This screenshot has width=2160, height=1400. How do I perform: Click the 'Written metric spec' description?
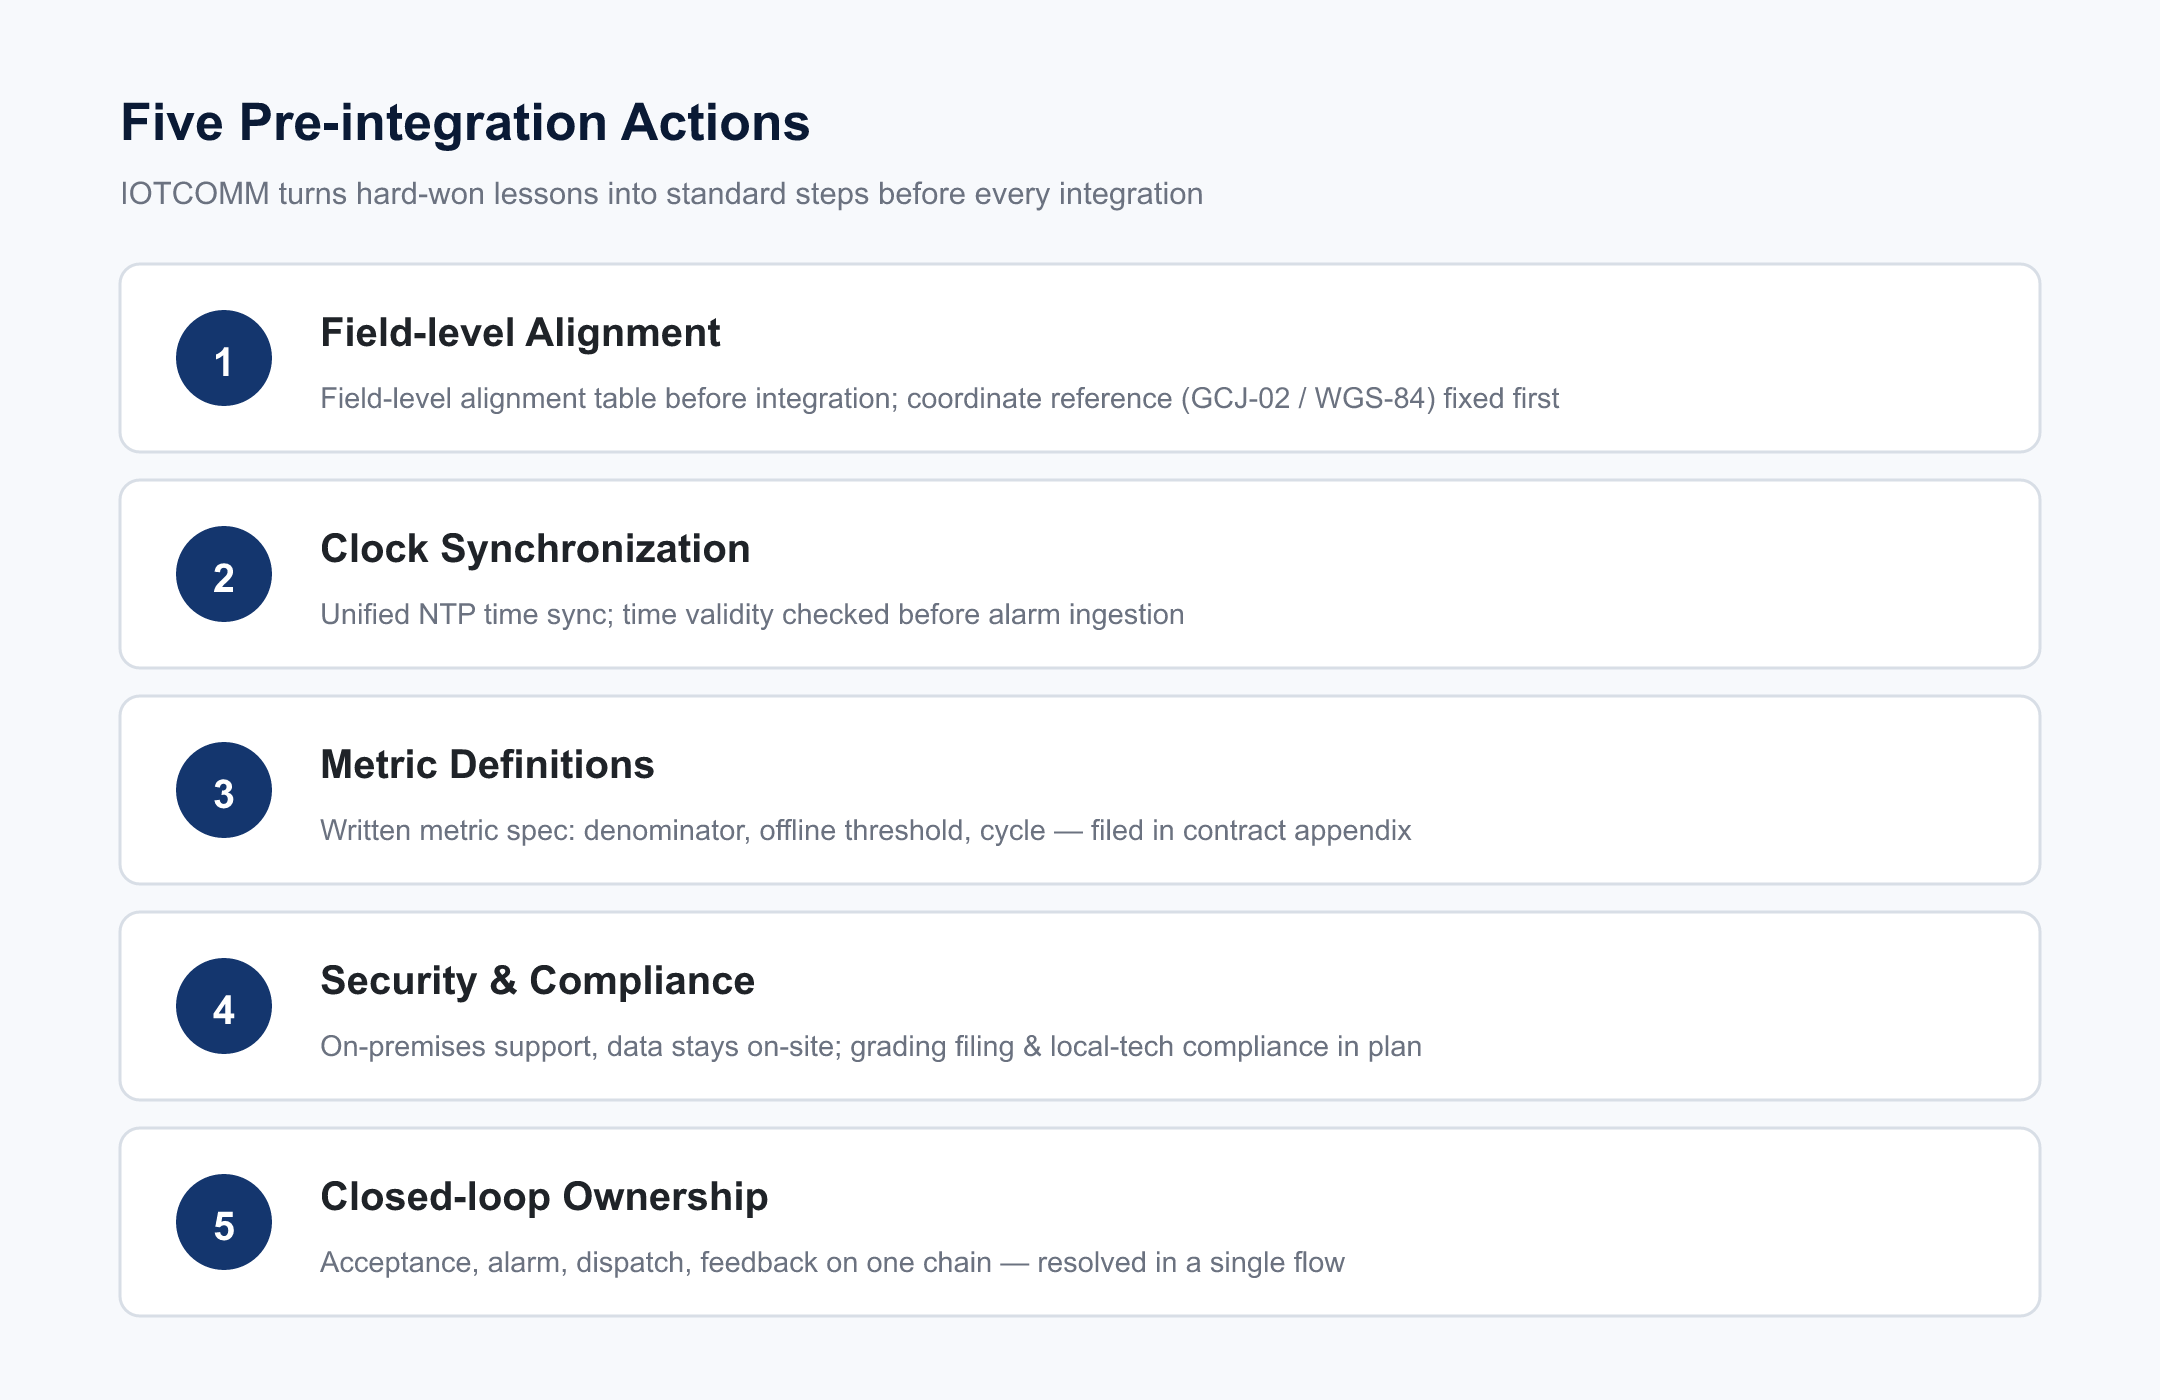pyautogui.click(x=865, y=830)
